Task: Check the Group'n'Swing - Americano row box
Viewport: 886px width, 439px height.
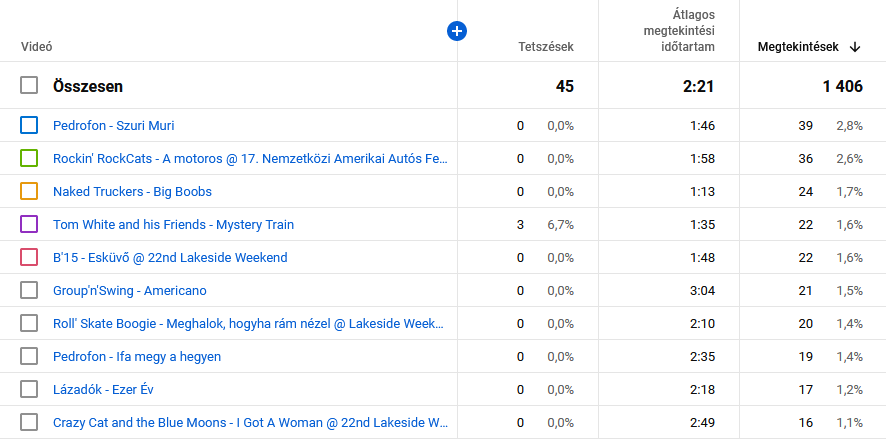Action: [29, 290]
